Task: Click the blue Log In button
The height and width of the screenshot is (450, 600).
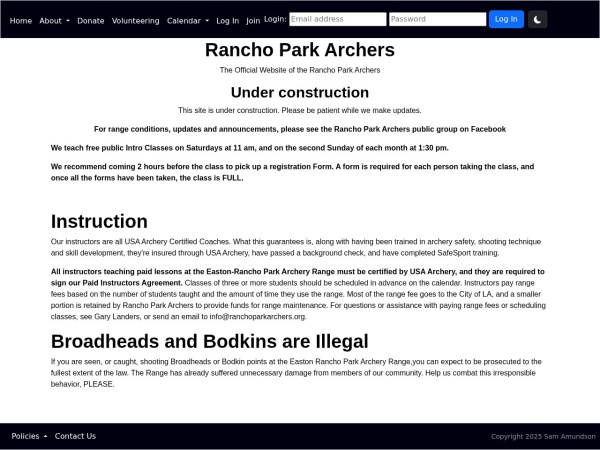Action: pyautogui.click(x=506, y=19)
